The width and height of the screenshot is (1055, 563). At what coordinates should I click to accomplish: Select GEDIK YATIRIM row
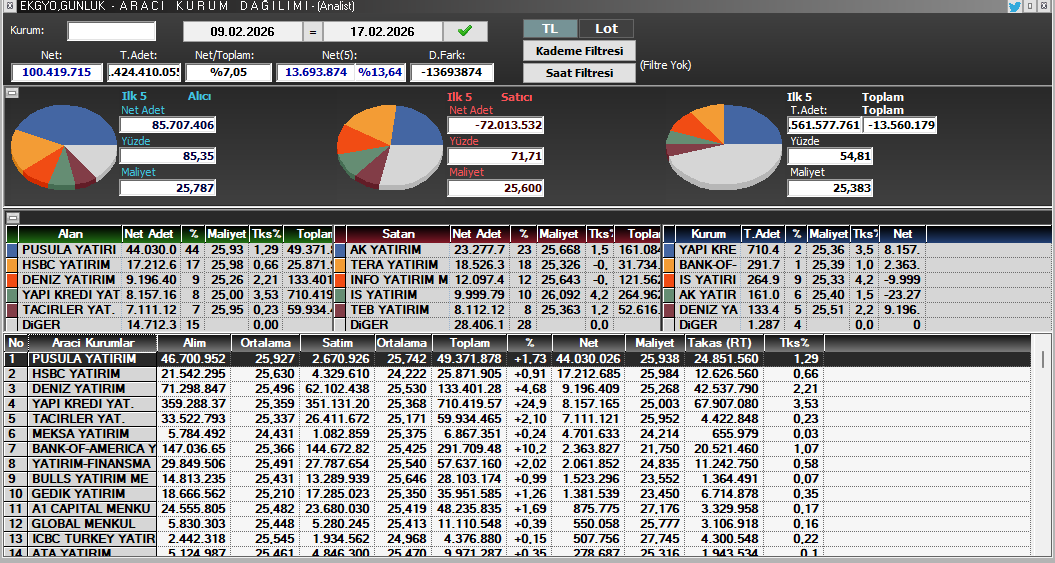click(x=517, y=494)
